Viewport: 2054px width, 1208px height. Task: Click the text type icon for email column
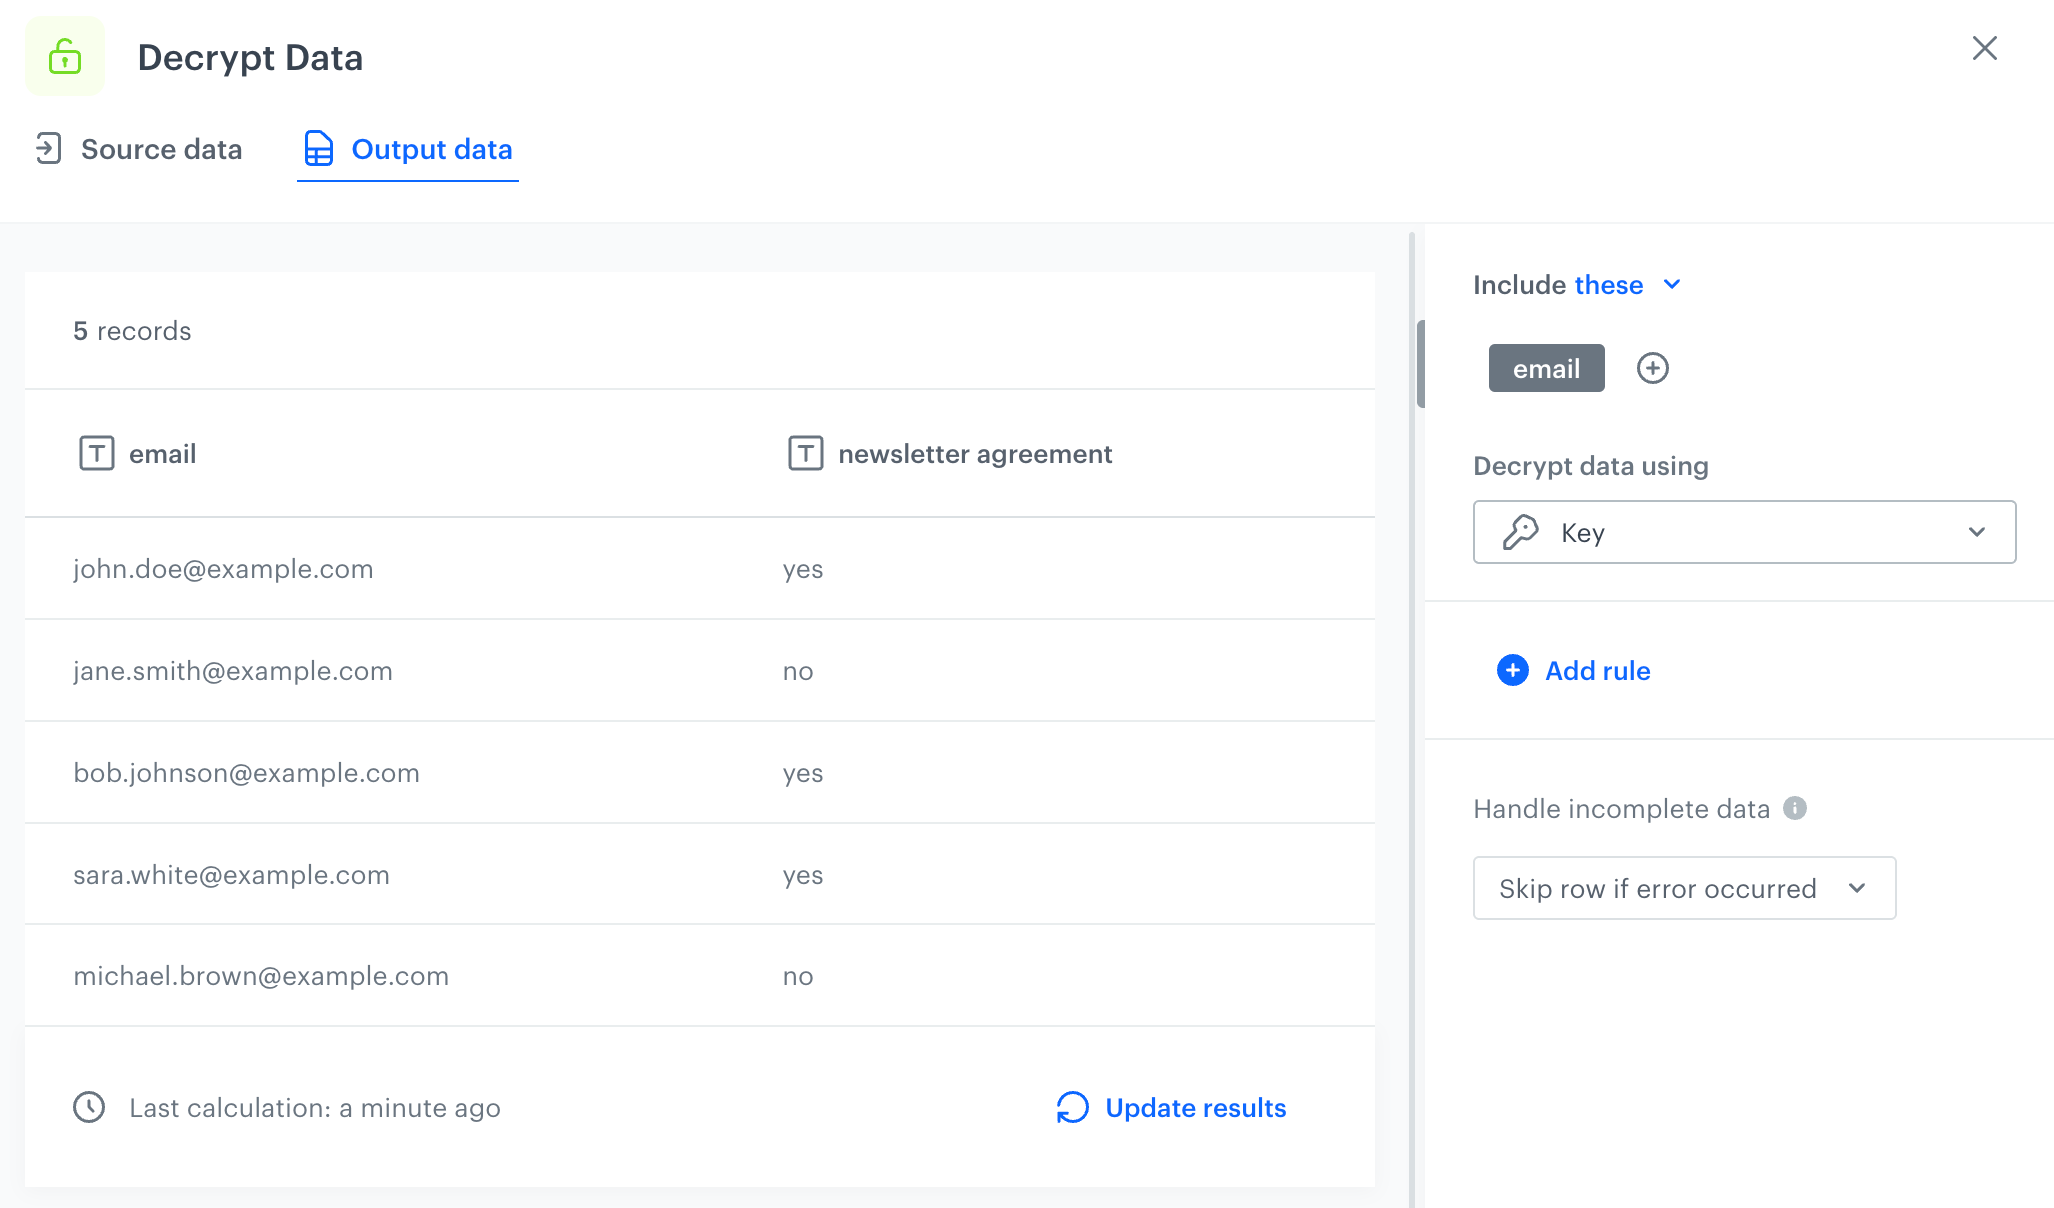97,453
